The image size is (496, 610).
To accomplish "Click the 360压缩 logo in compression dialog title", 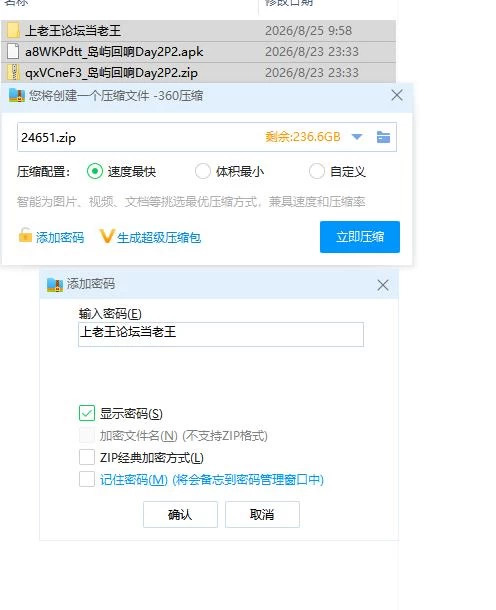I will (x=17, y=95).
